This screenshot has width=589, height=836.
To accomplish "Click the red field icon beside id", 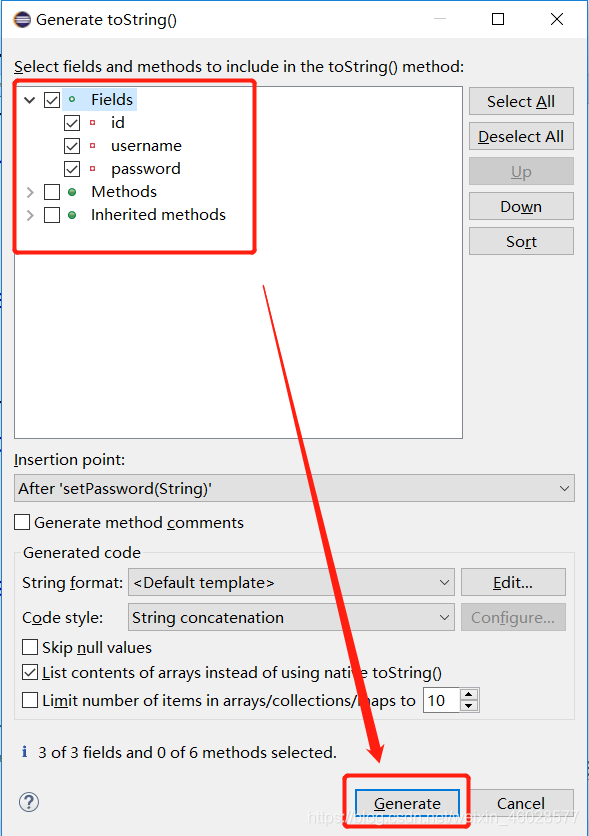I will pyautogui.click(x=91, y=122).
